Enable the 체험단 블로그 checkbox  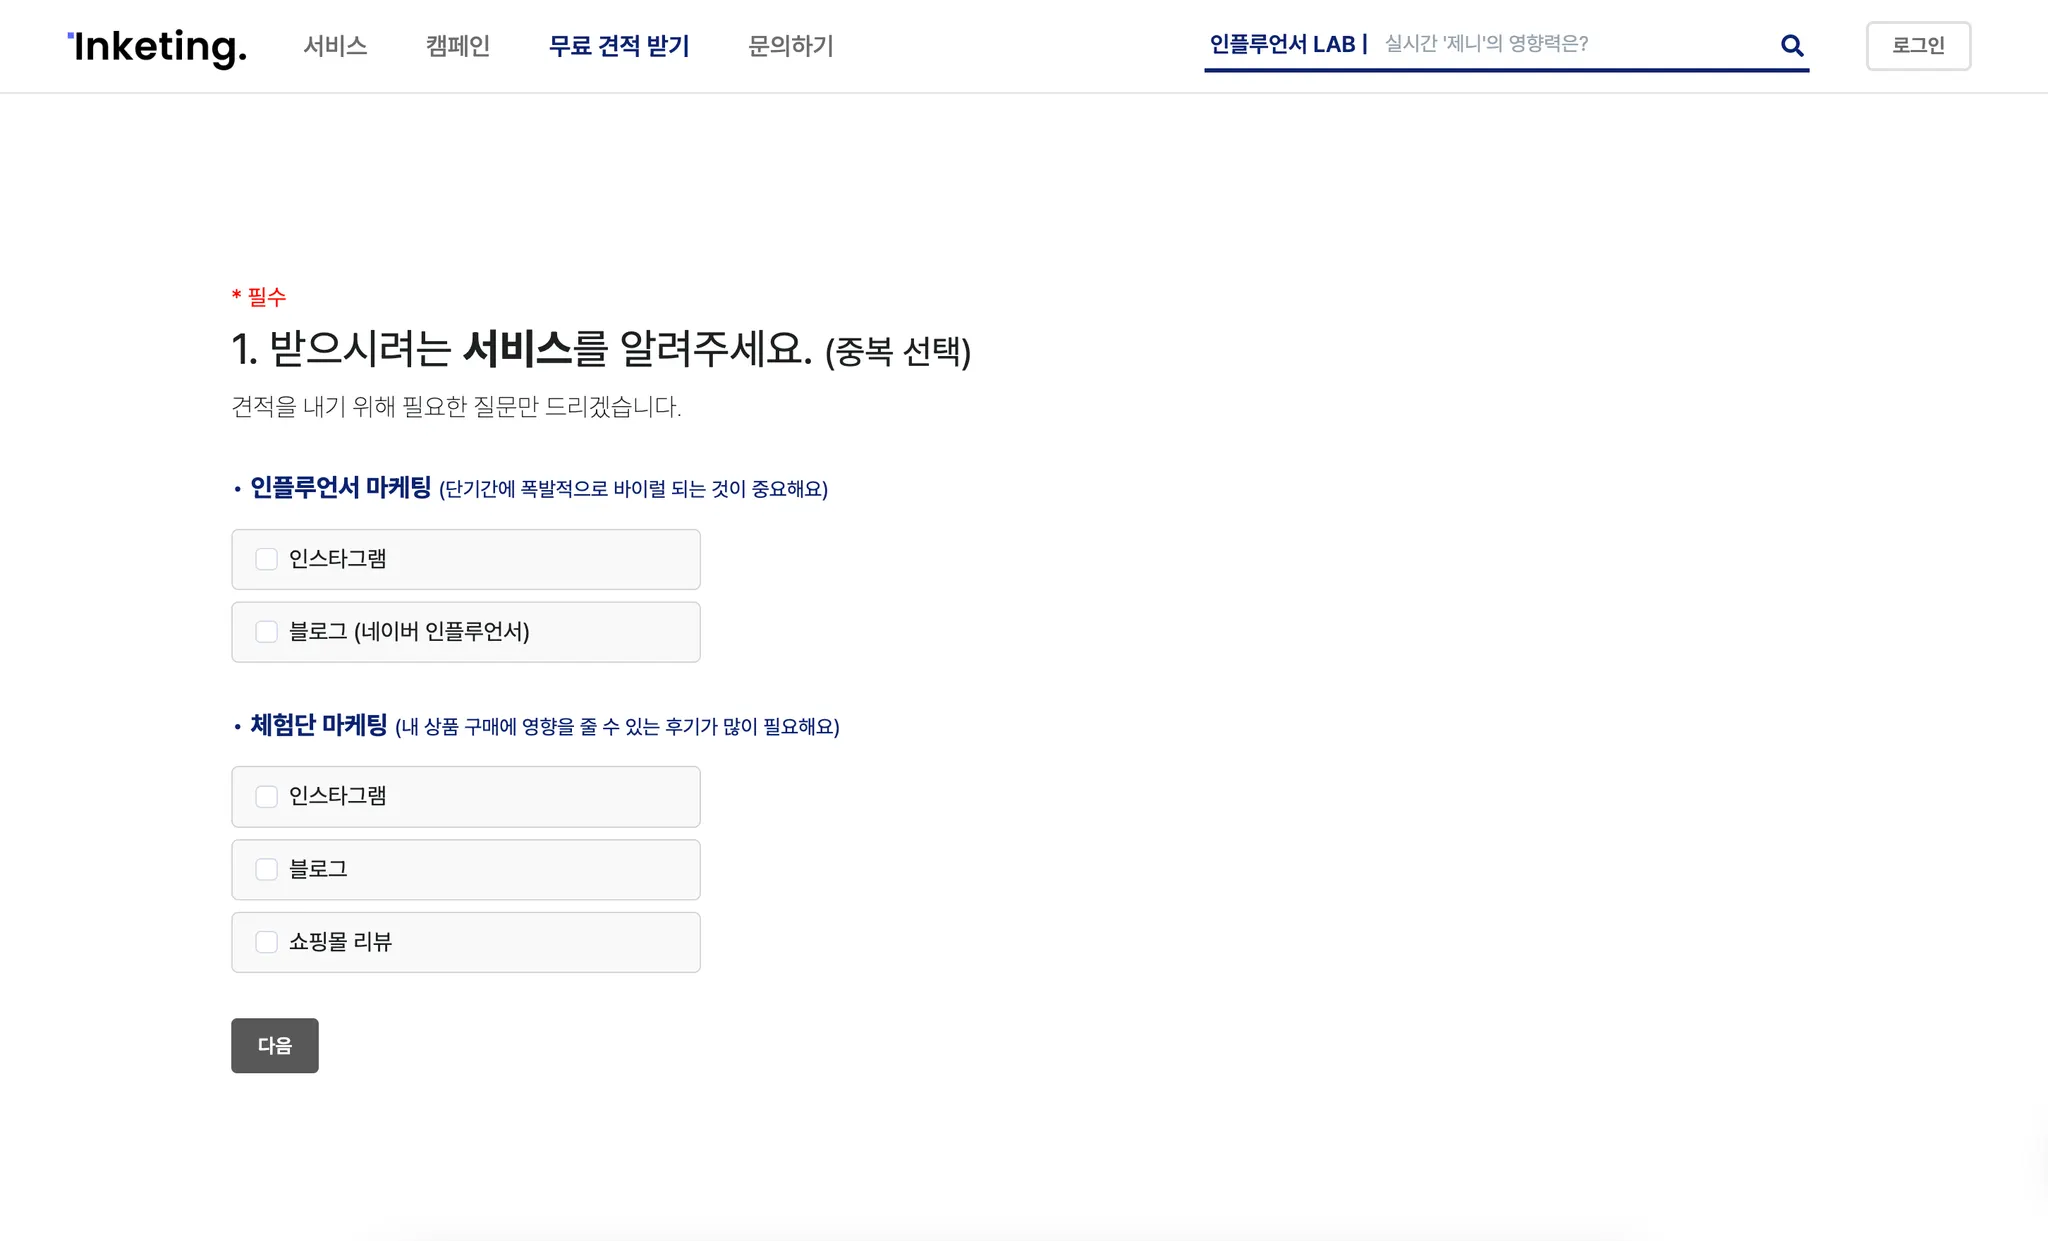click(266, 870)
